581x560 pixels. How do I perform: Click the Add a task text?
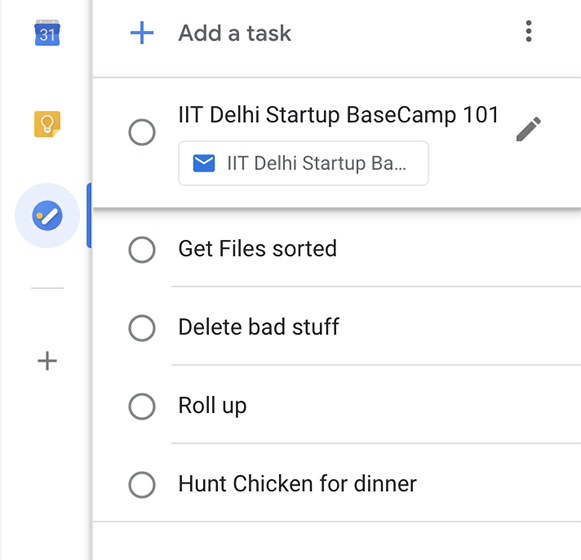point(235,33)
